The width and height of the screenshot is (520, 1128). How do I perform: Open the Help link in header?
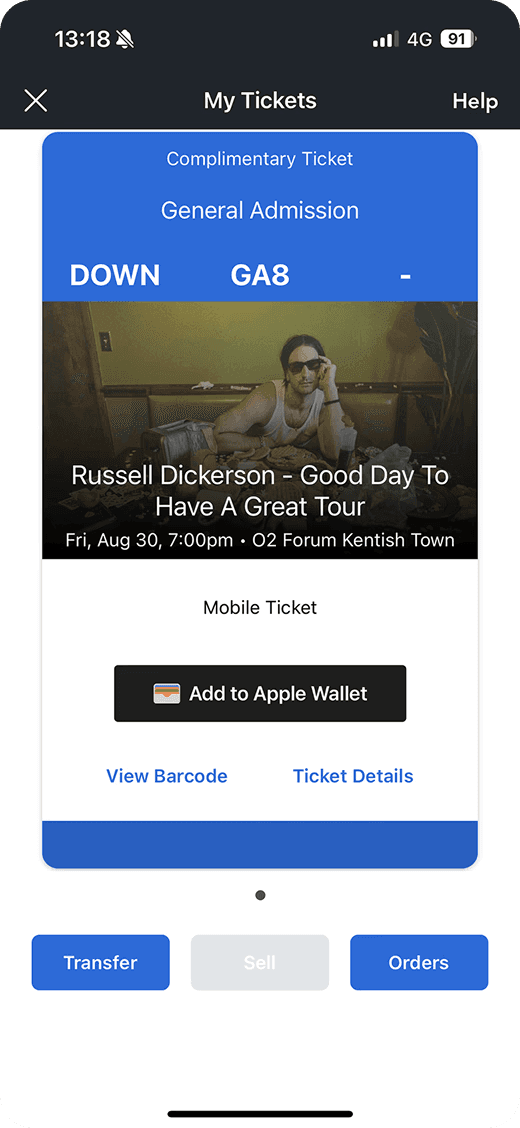475,101
